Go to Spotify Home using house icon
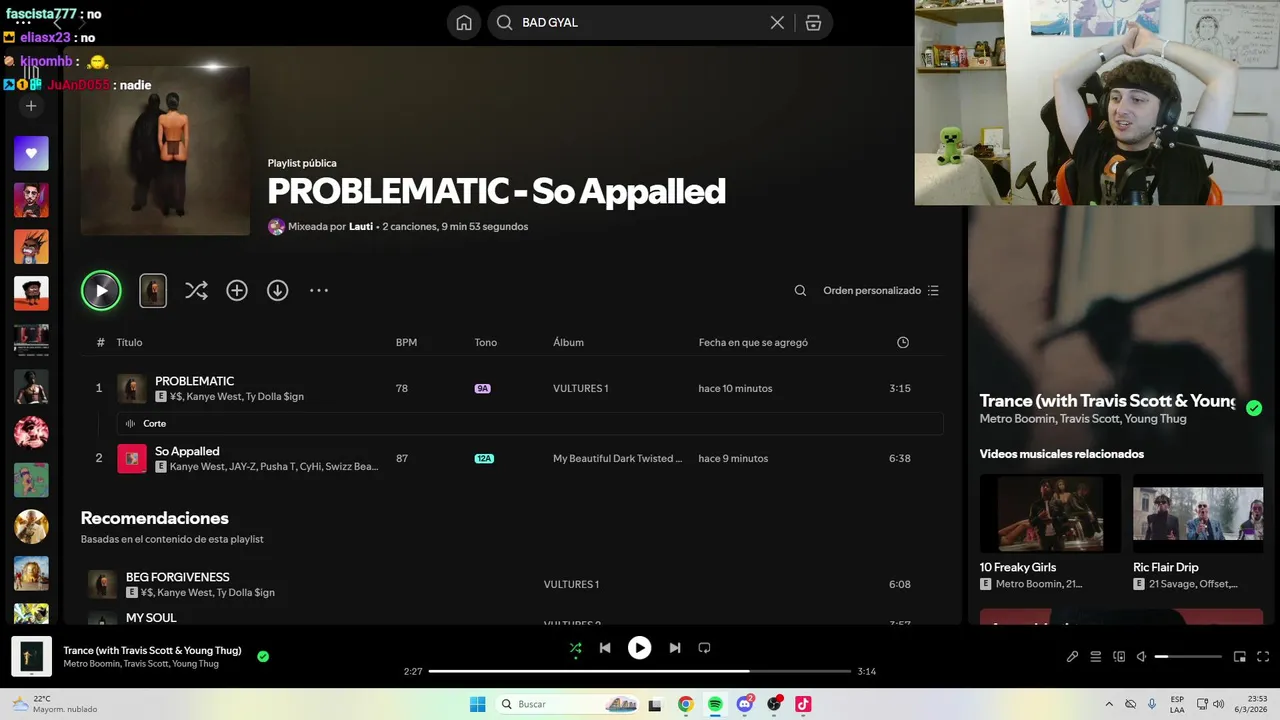This screenshot has width=1280, height=720. [x=464, y=23]
